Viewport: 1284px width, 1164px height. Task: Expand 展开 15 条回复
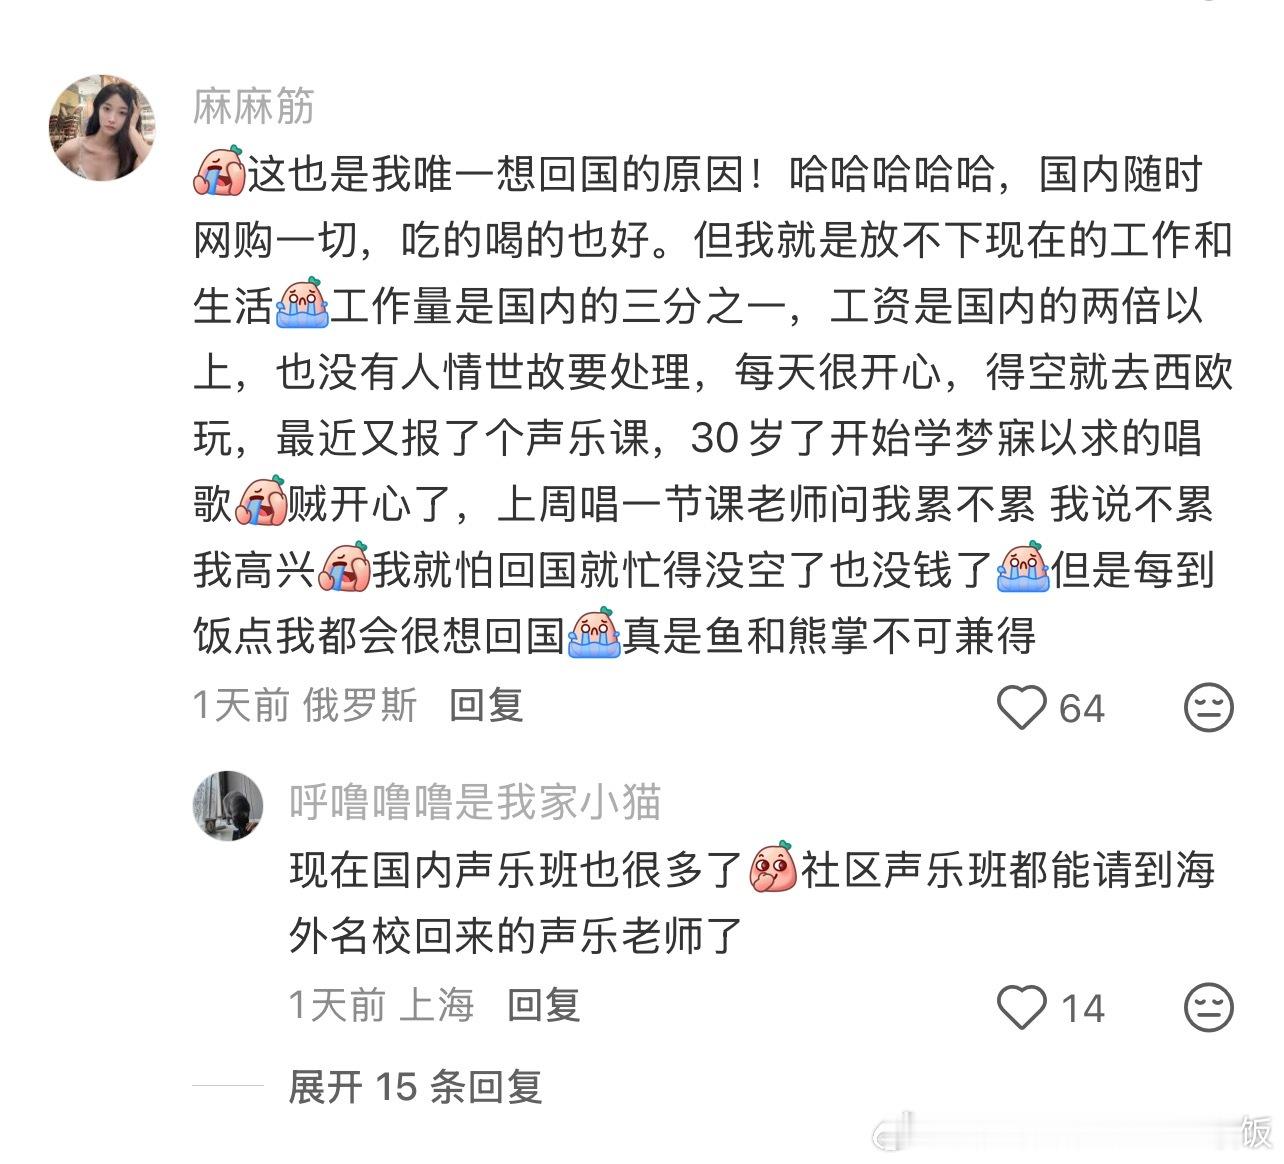pos(415,1086)
